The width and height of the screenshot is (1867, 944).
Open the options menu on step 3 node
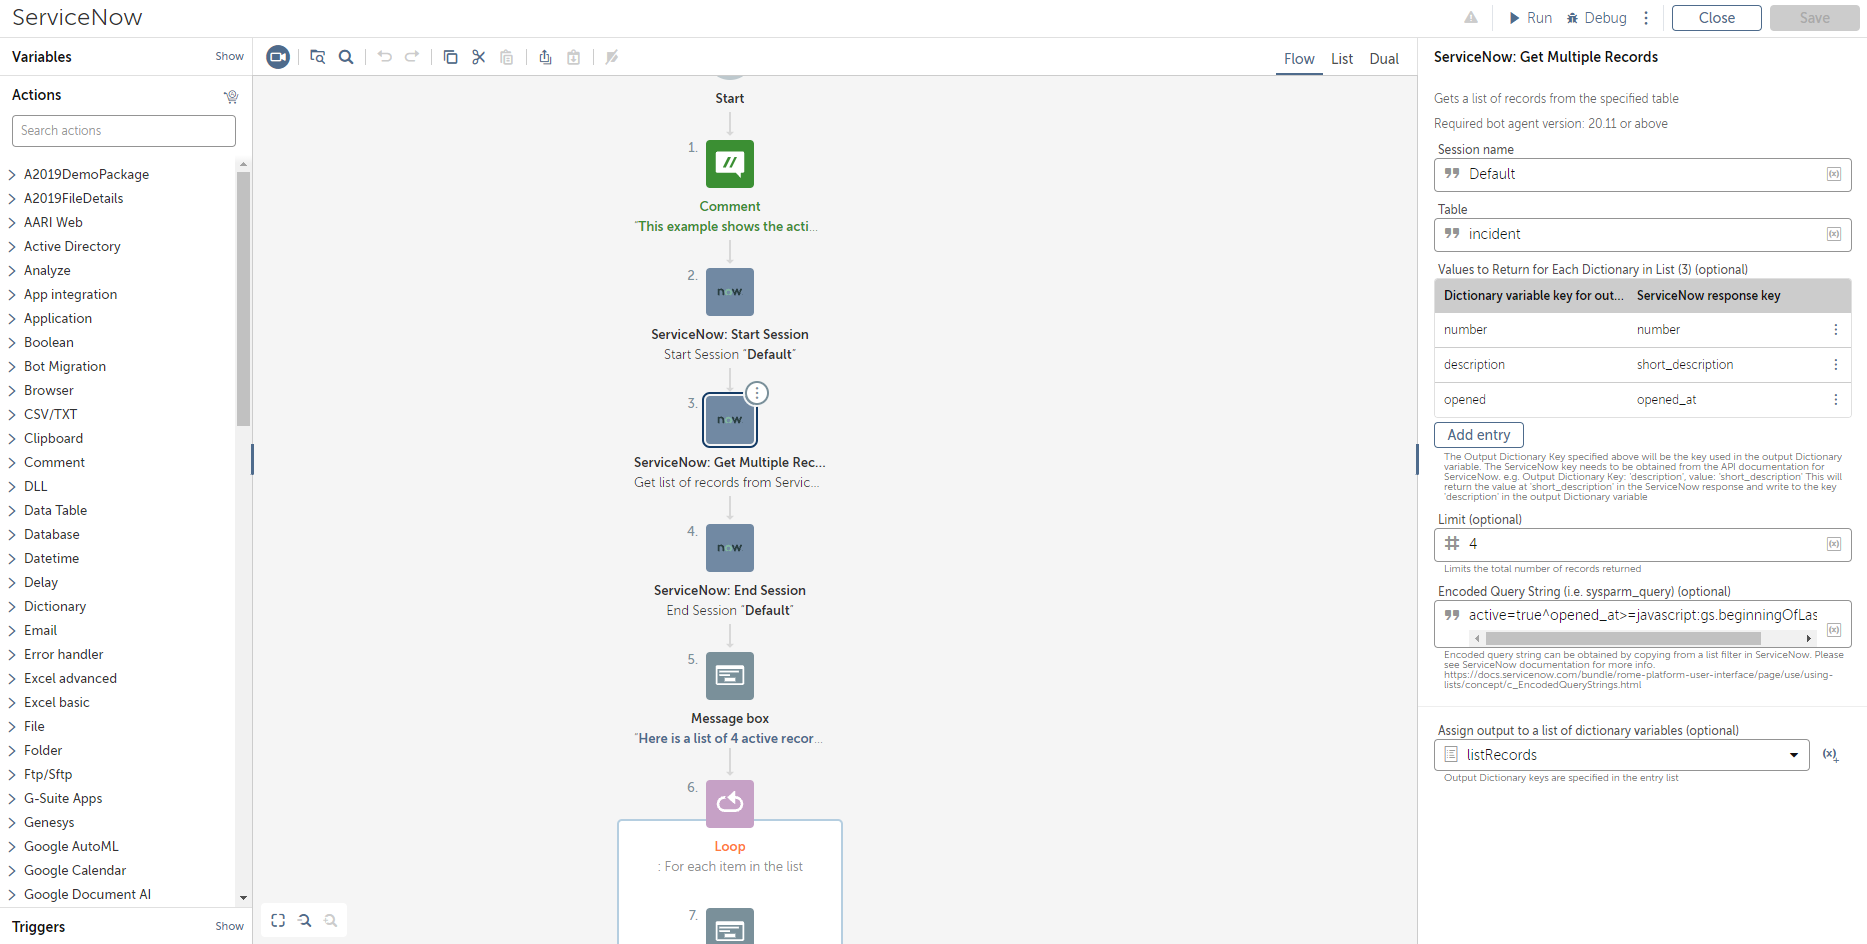click(x=757, y=393)
